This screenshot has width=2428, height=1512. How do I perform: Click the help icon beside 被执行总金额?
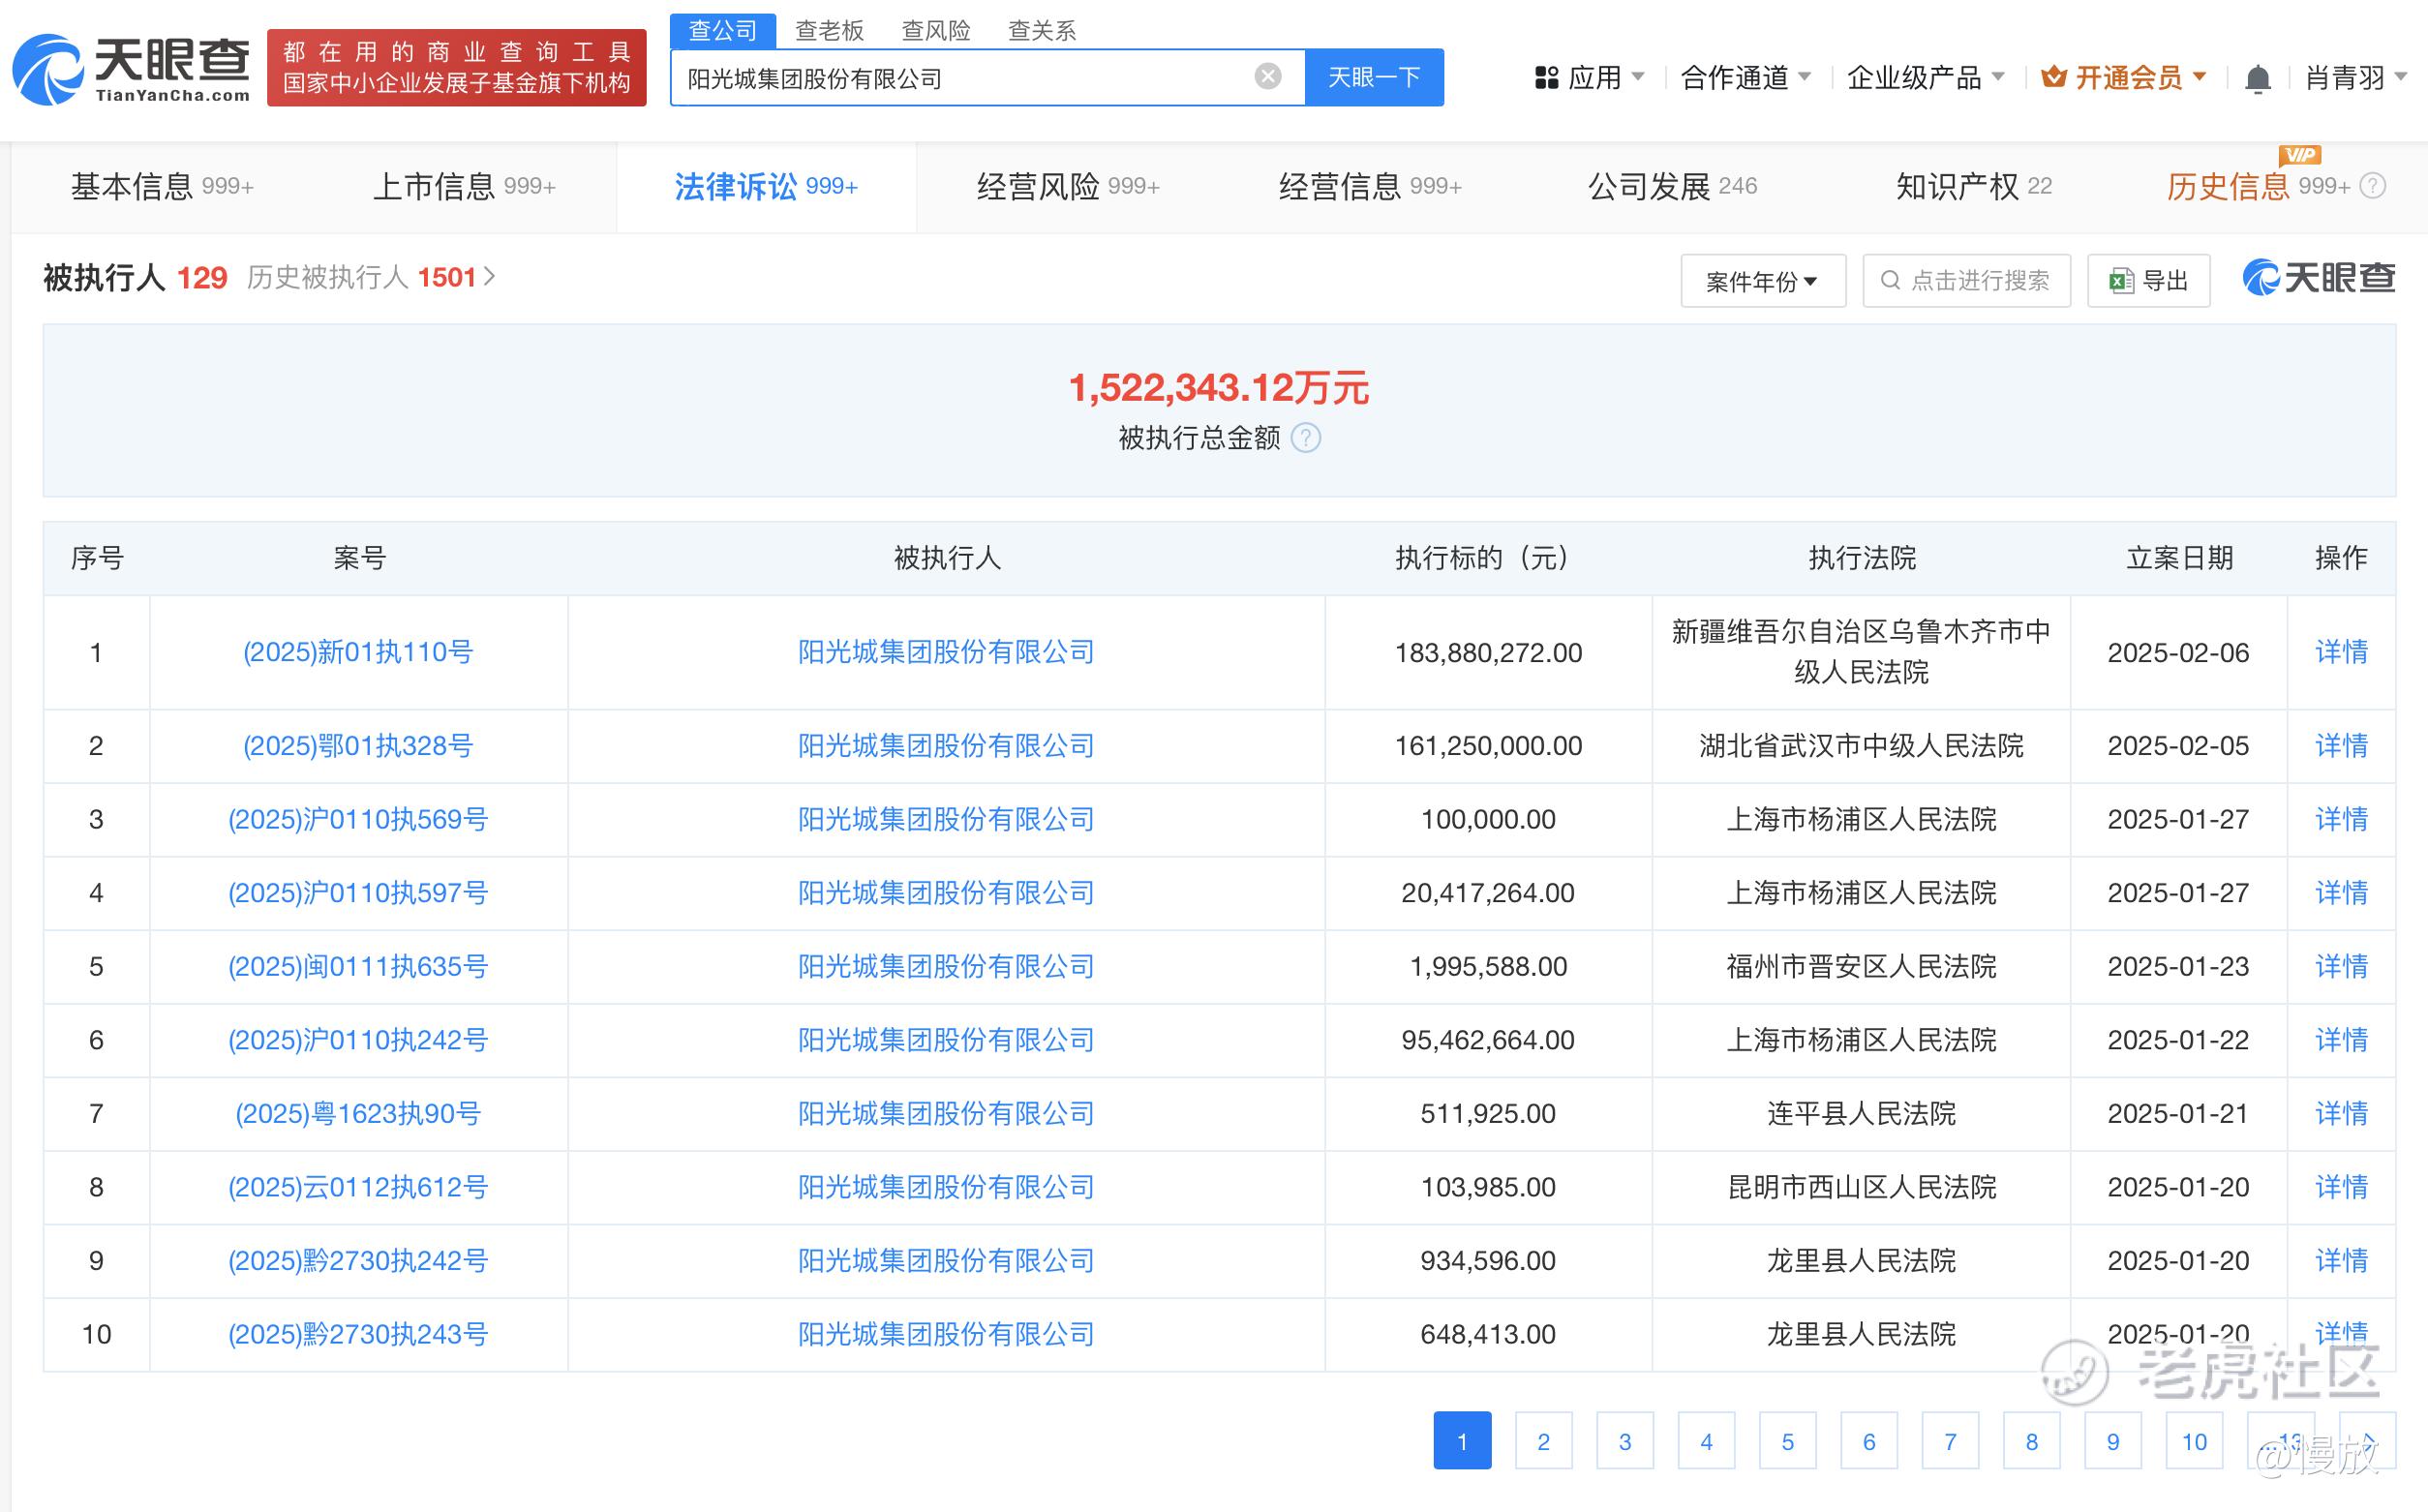point(1305,438)
